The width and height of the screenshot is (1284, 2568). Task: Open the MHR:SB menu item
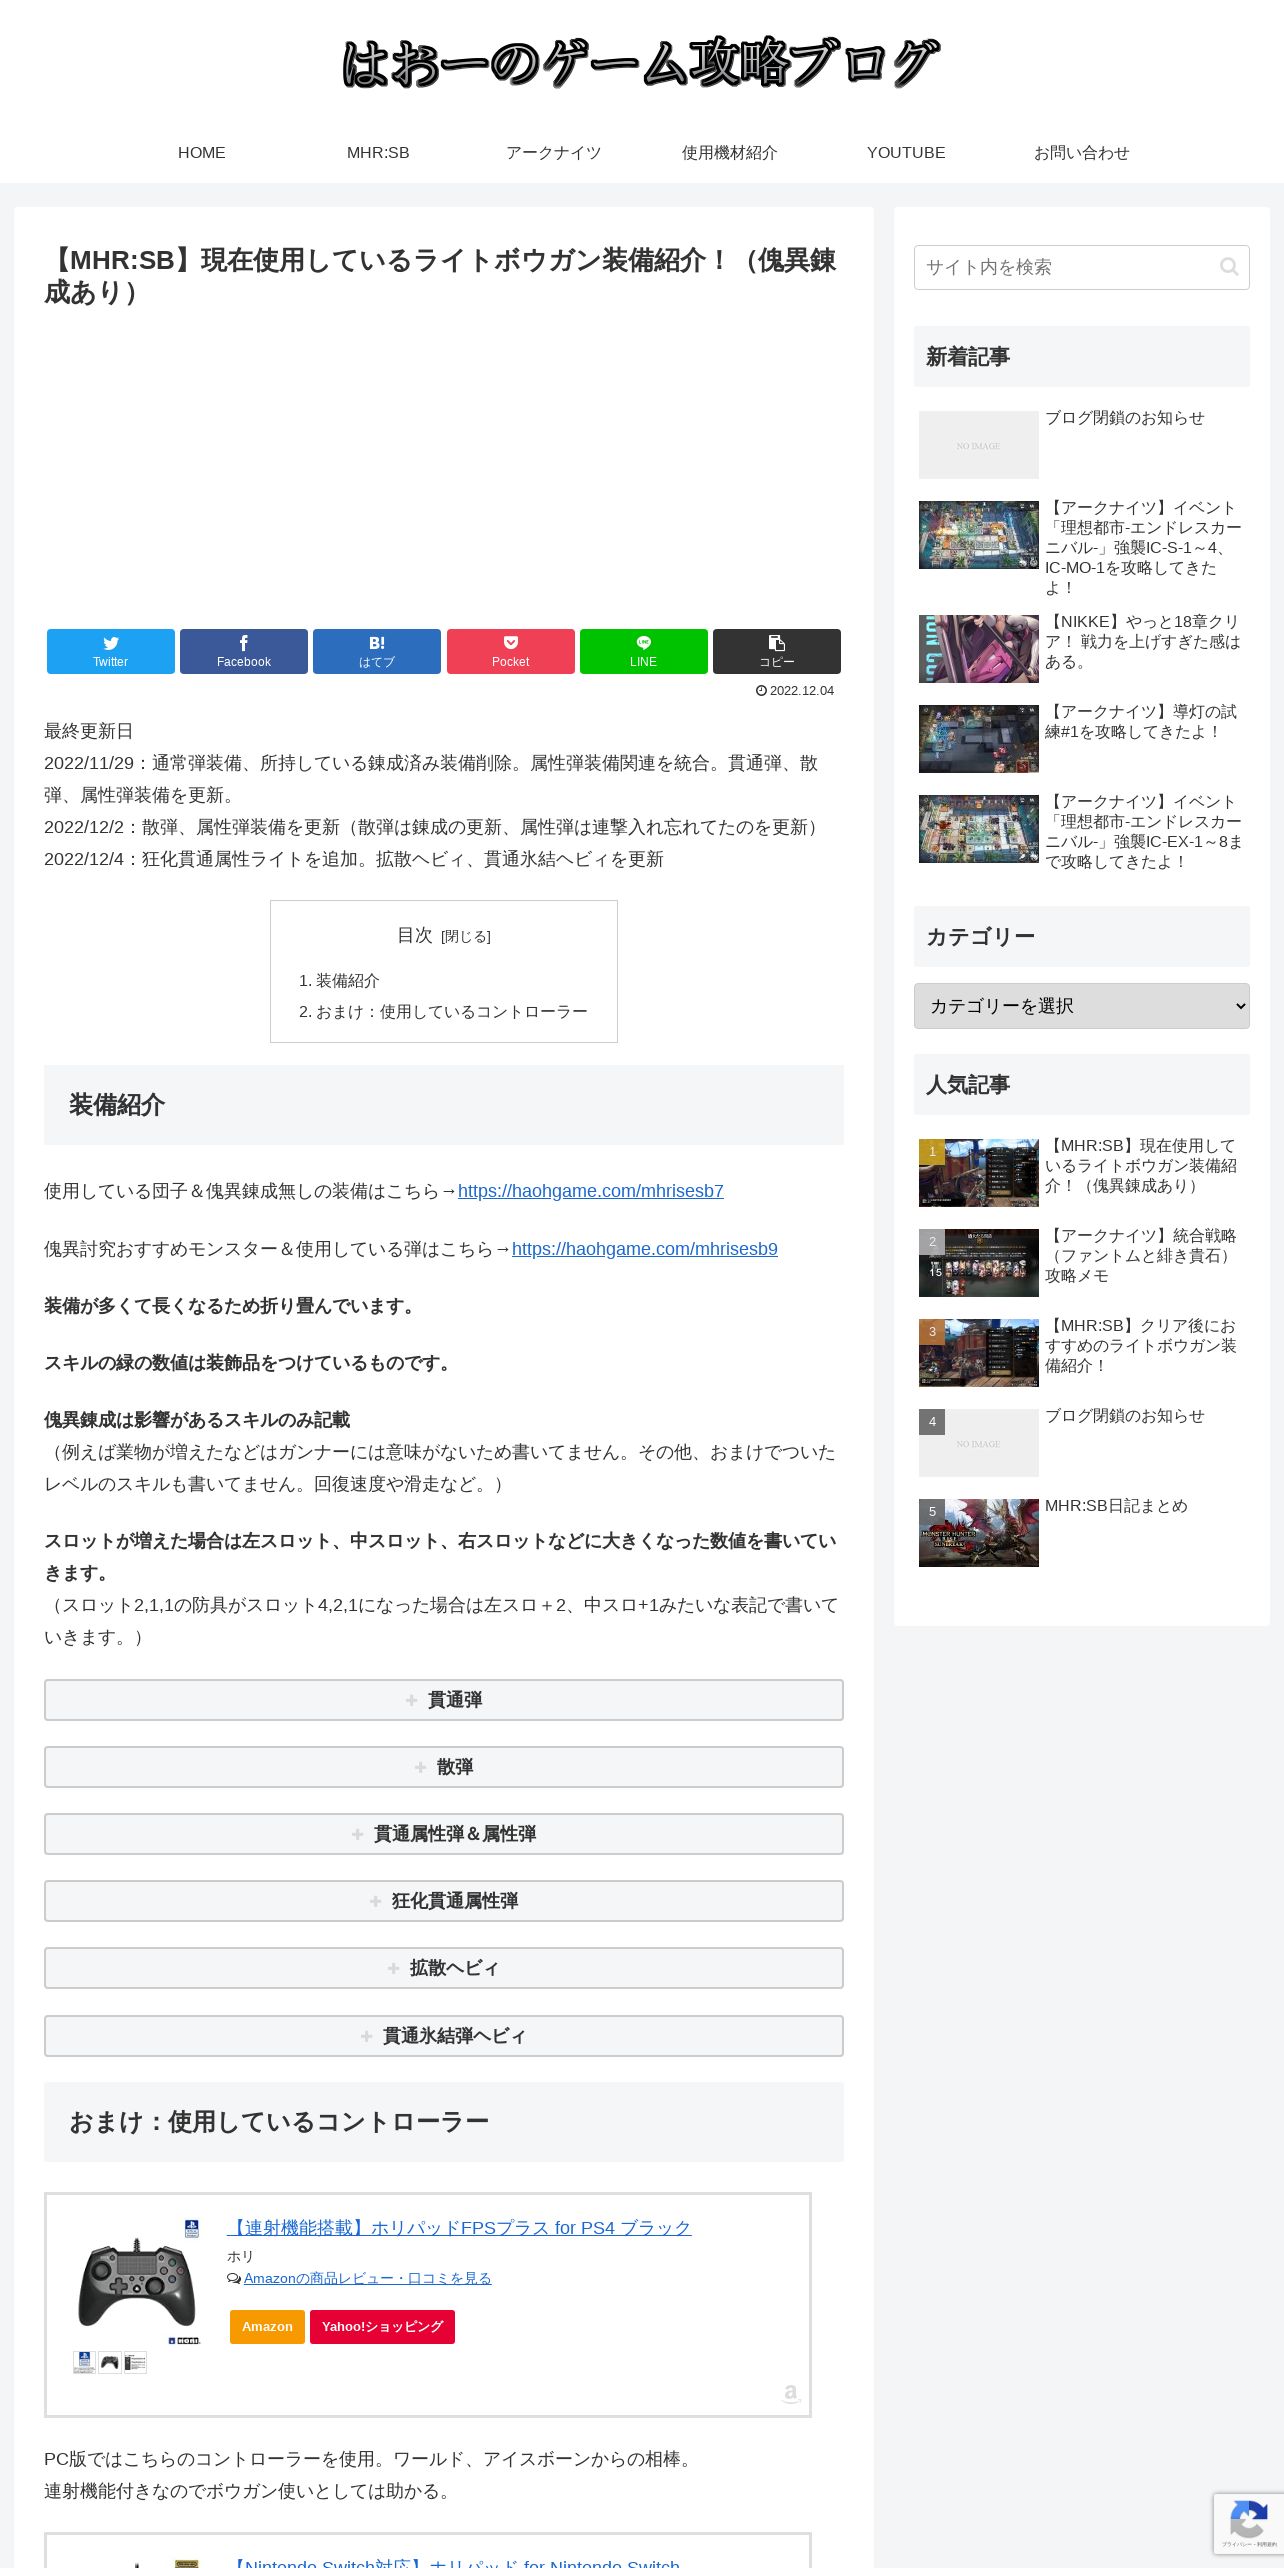(378, 153)
